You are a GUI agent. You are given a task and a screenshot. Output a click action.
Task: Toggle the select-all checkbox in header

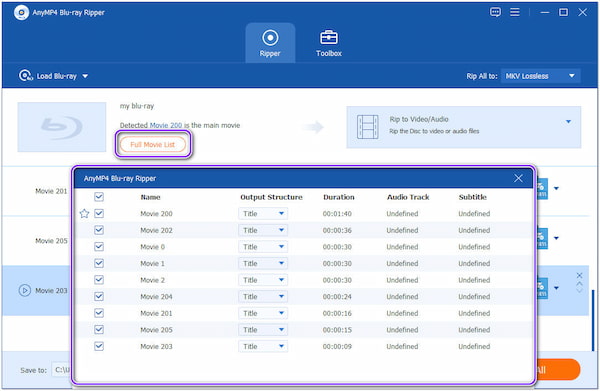pyautogui.click(x=99, y=197)
